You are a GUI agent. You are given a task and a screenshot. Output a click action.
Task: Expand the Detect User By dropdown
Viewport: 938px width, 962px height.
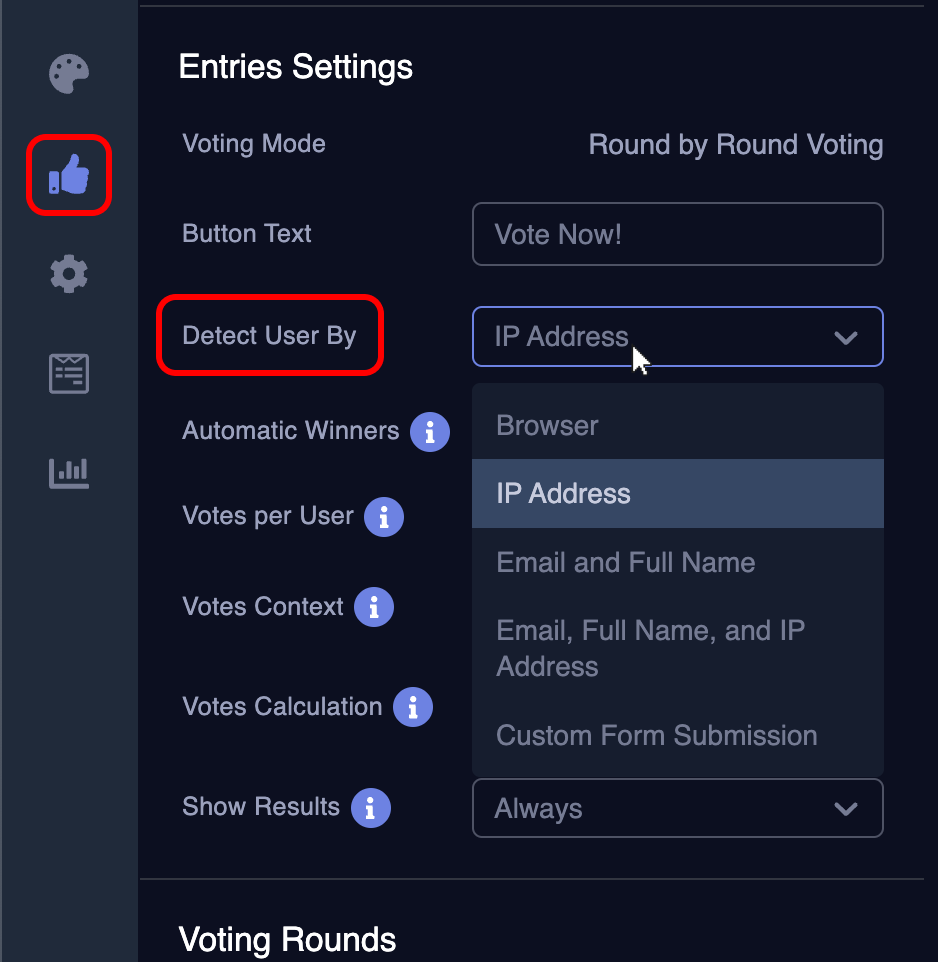[x=845, y=337]
